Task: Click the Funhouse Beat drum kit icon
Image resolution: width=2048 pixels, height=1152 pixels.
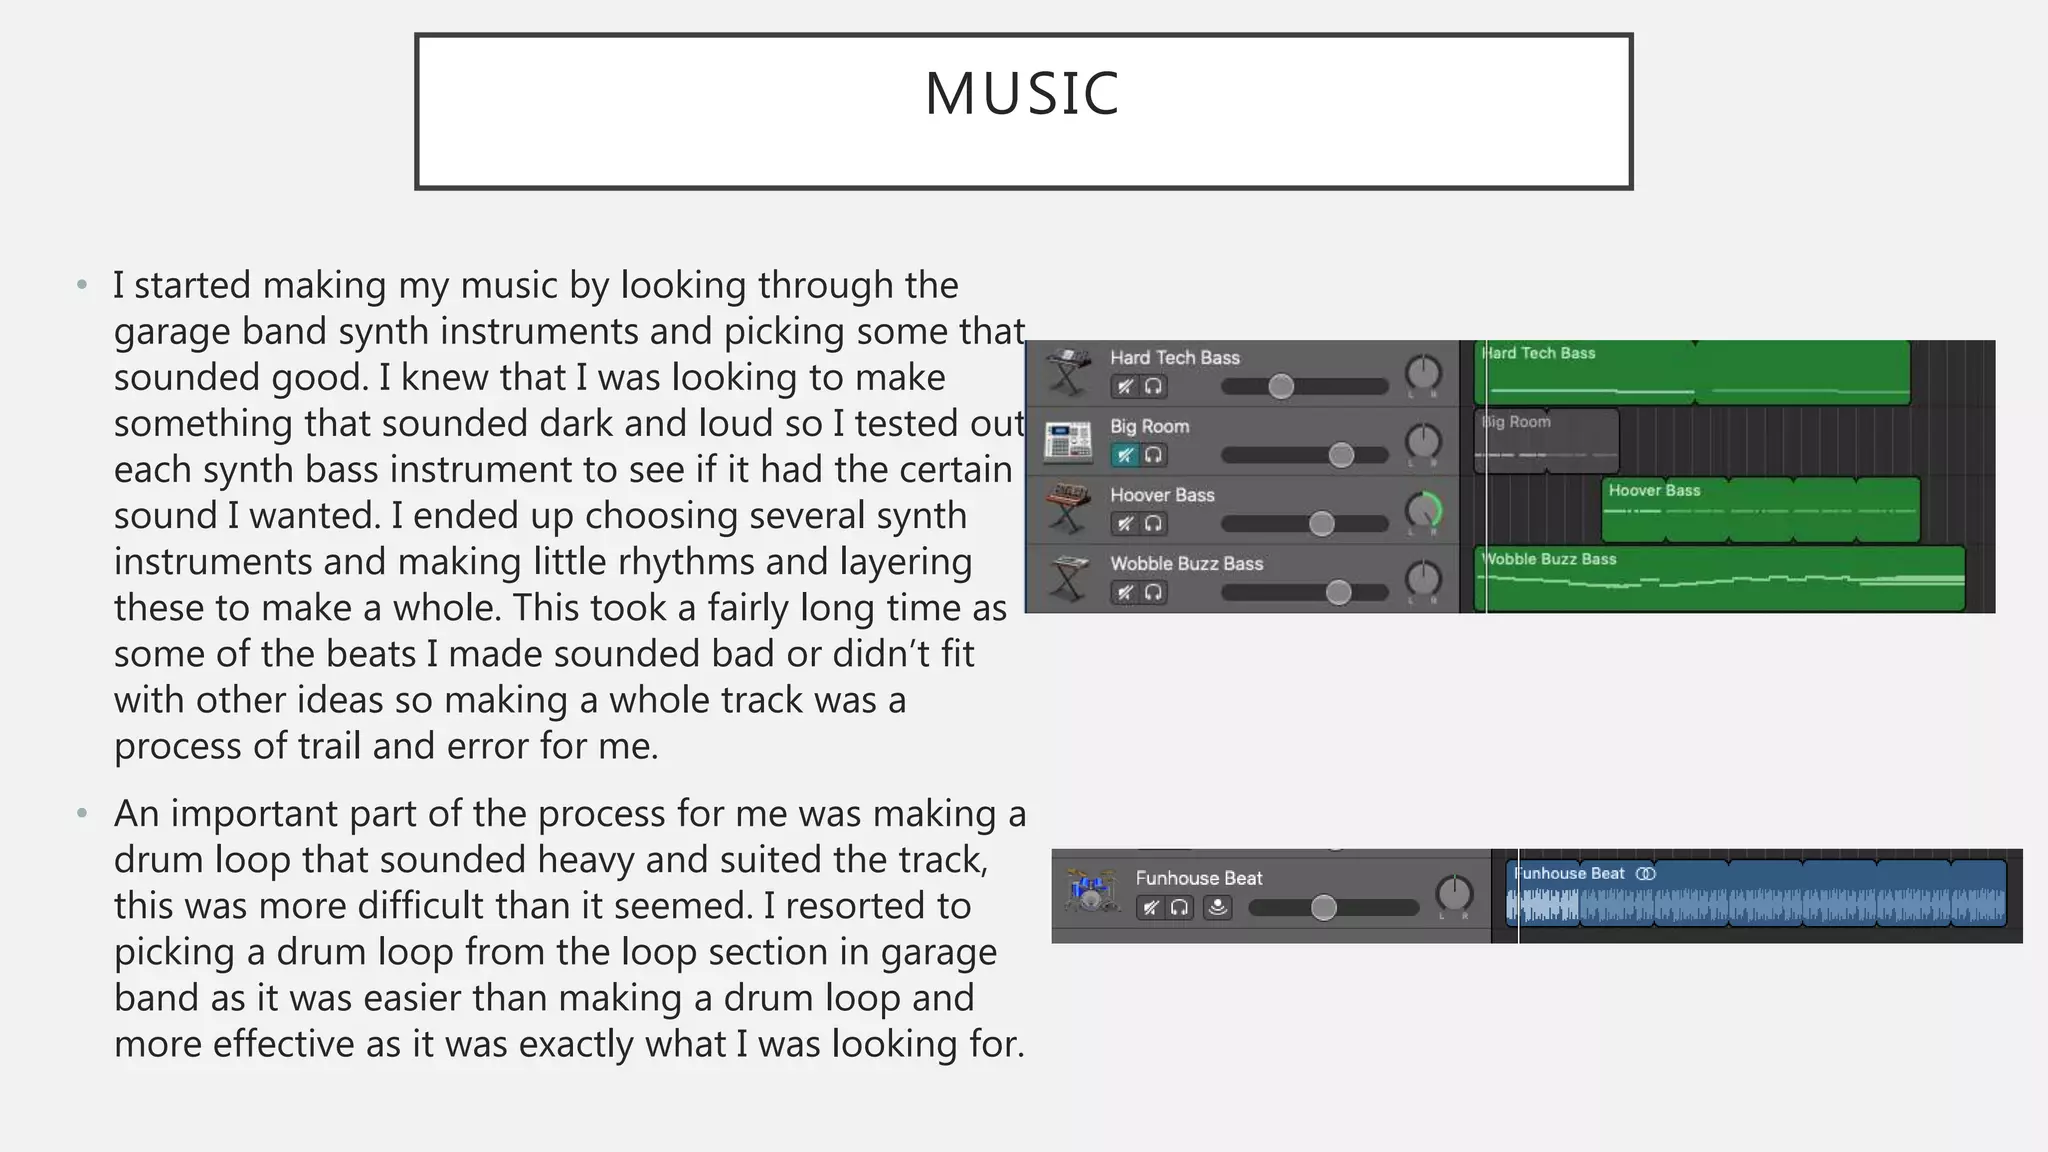Action: coord(1091,890)
